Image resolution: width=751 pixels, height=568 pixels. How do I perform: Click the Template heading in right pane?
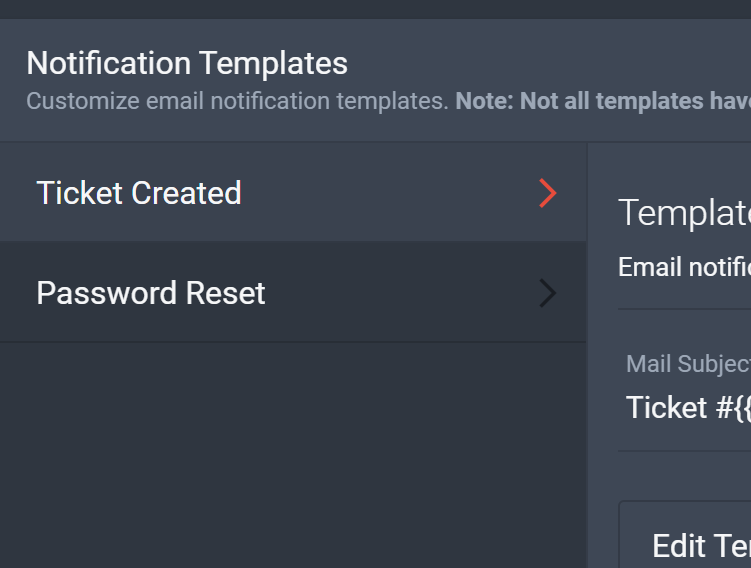click(x=684, y=213)
